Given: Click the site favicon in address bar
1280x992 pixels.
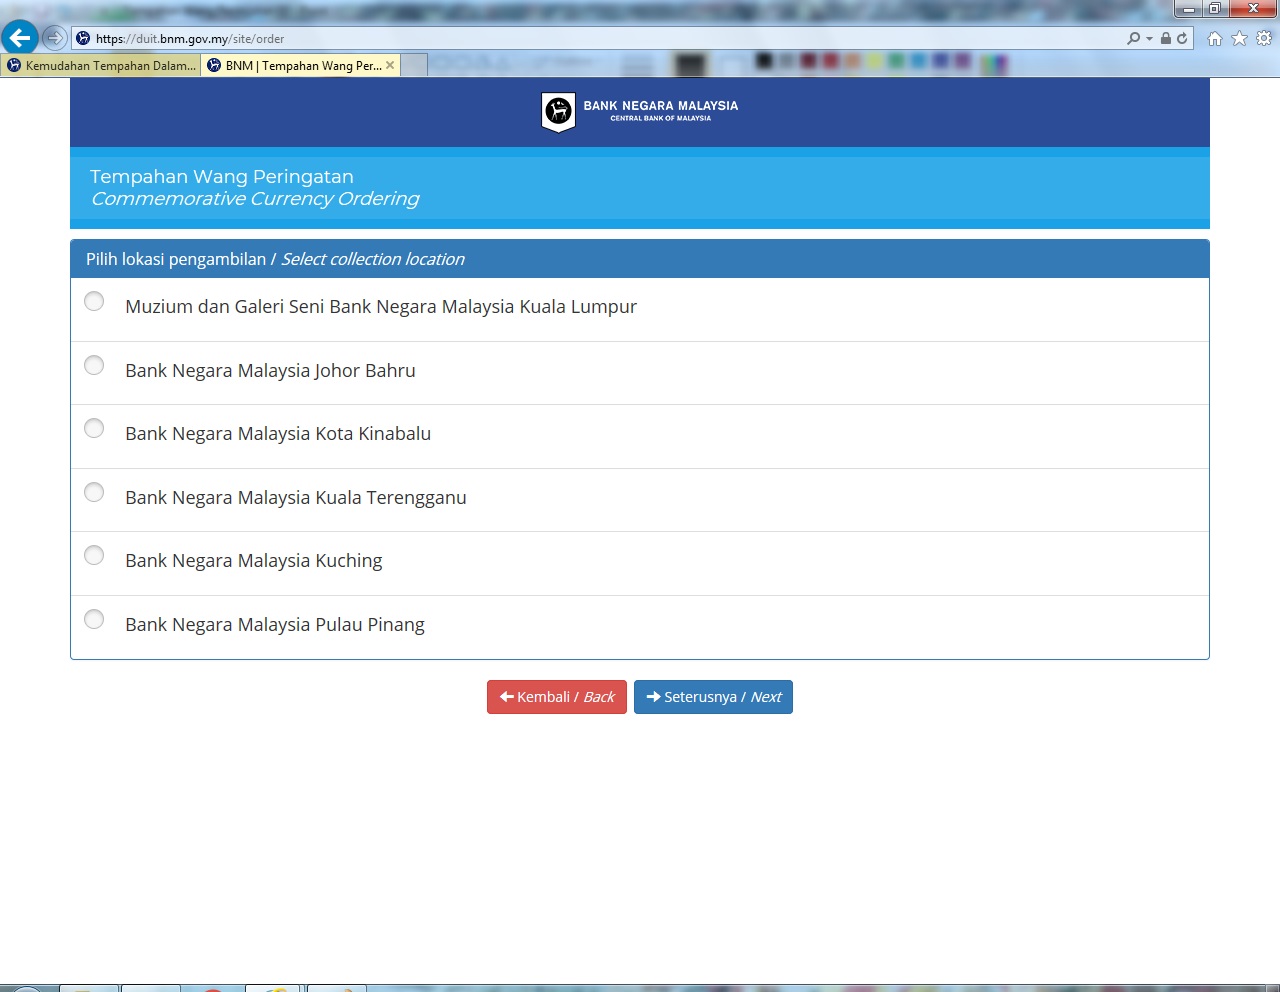Looking at the screenshot, I should click(83, 38).
